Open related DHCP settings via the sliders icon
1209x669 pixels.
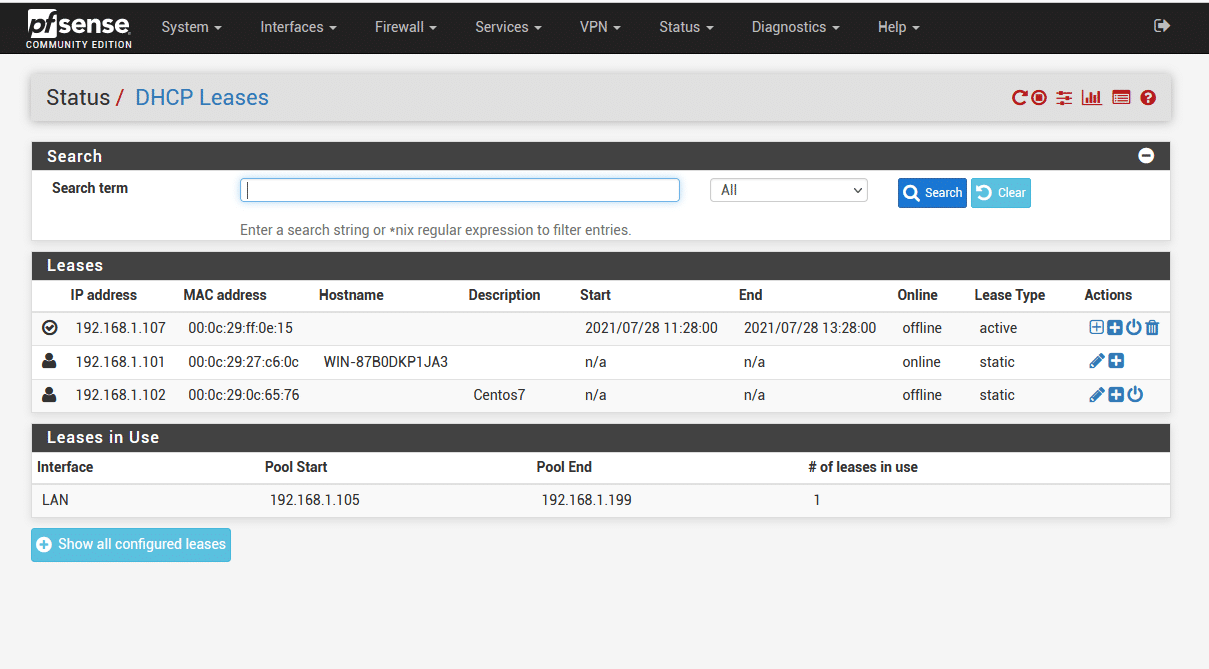point(1064,97)
